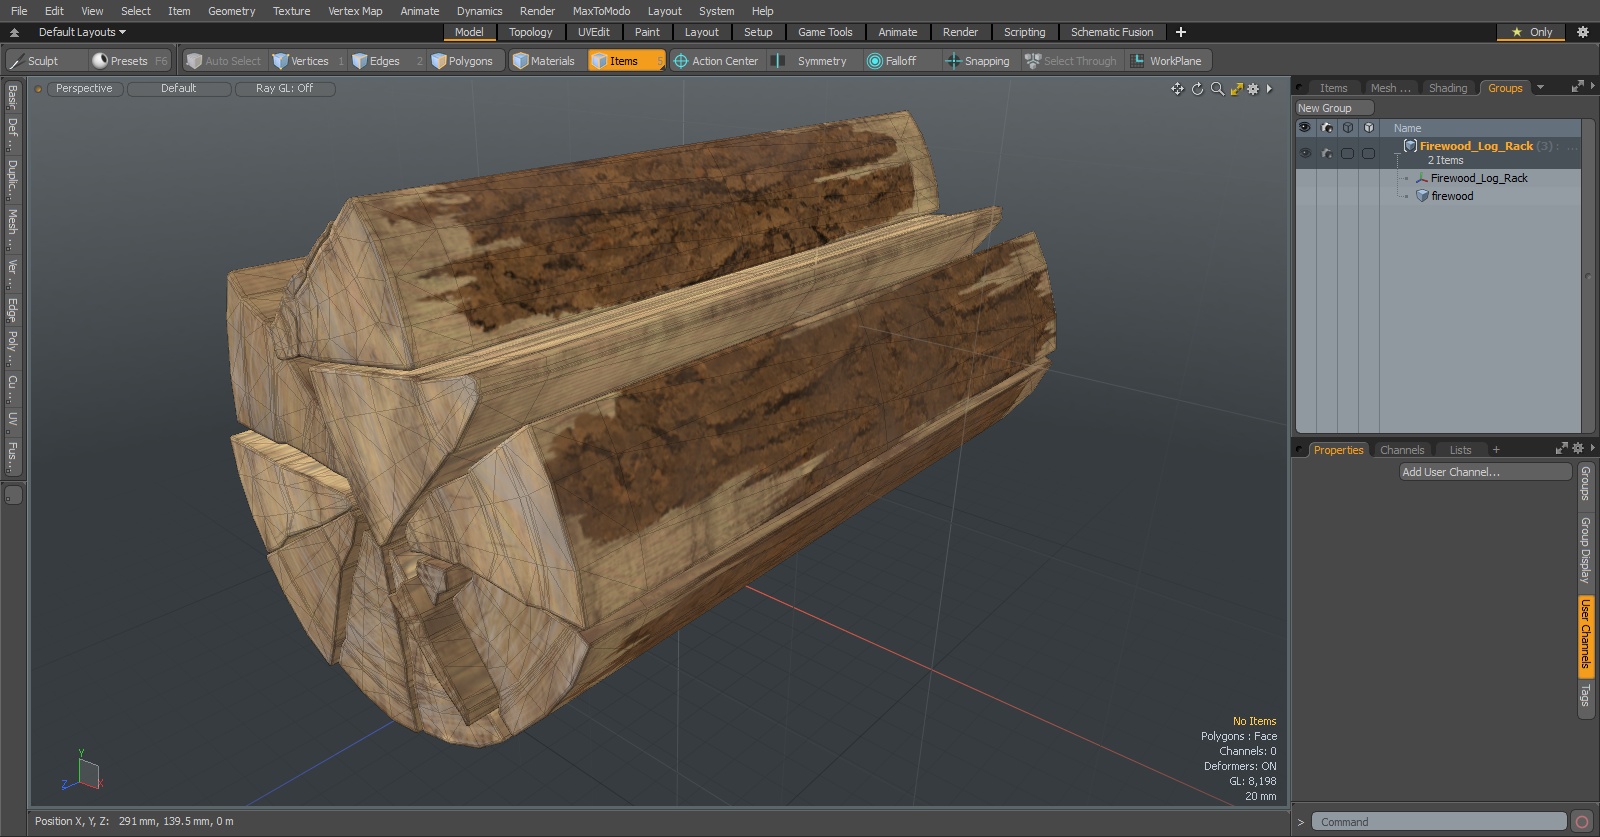Viewport: 1600px width, 837px height.
Task: Click the home icon beside Default Layouts
Action: (14, 32)
